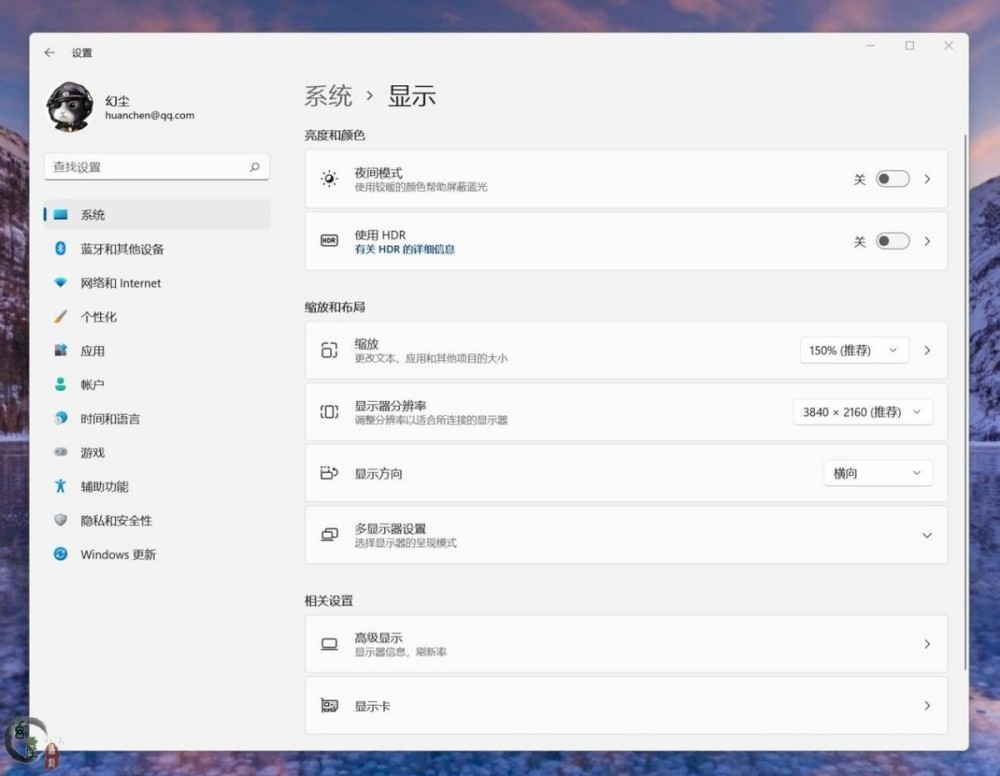Viewport: 1000px width, 776px height.
Task: Click the 高级显示 monitor icon
Action: click(329, 644)
